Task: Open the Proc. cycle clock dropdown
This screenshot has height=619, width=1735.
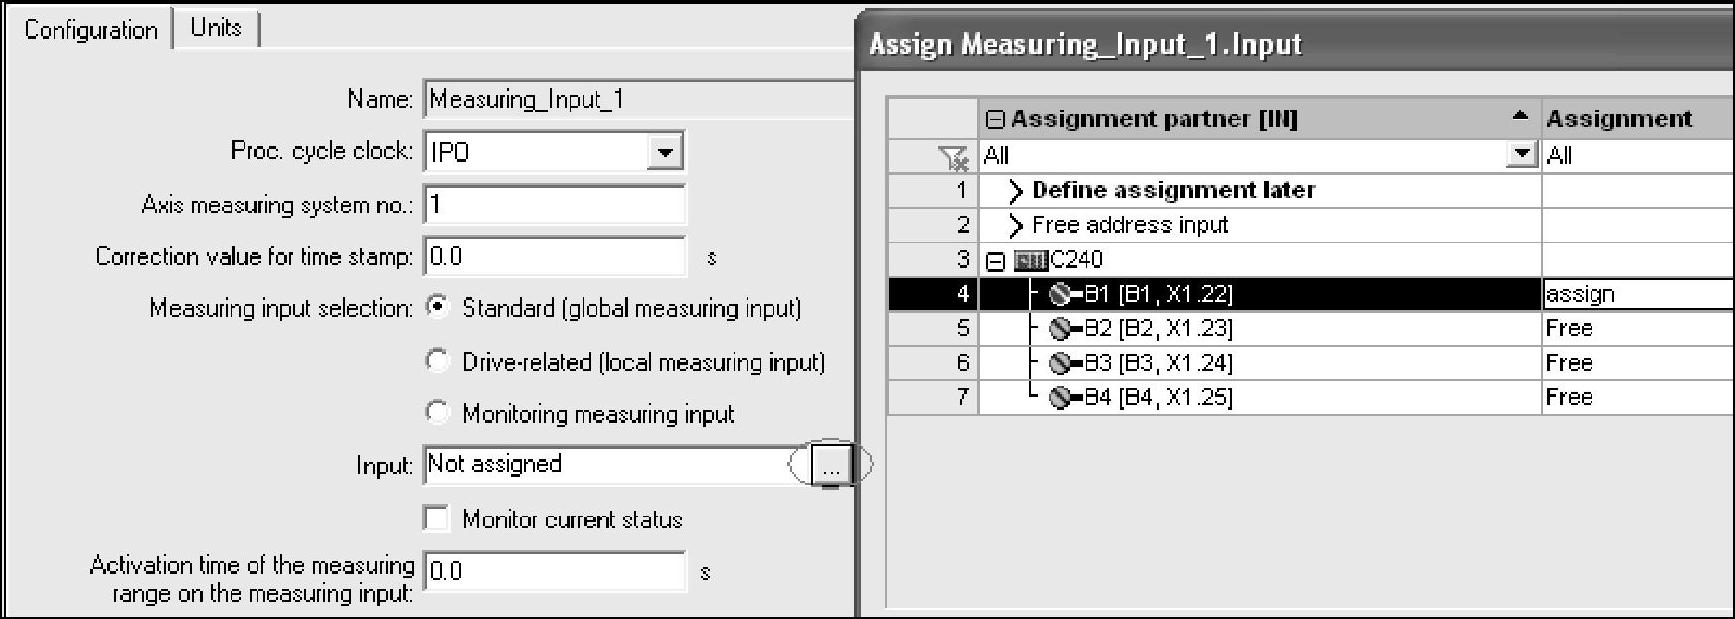Action: 664,153
